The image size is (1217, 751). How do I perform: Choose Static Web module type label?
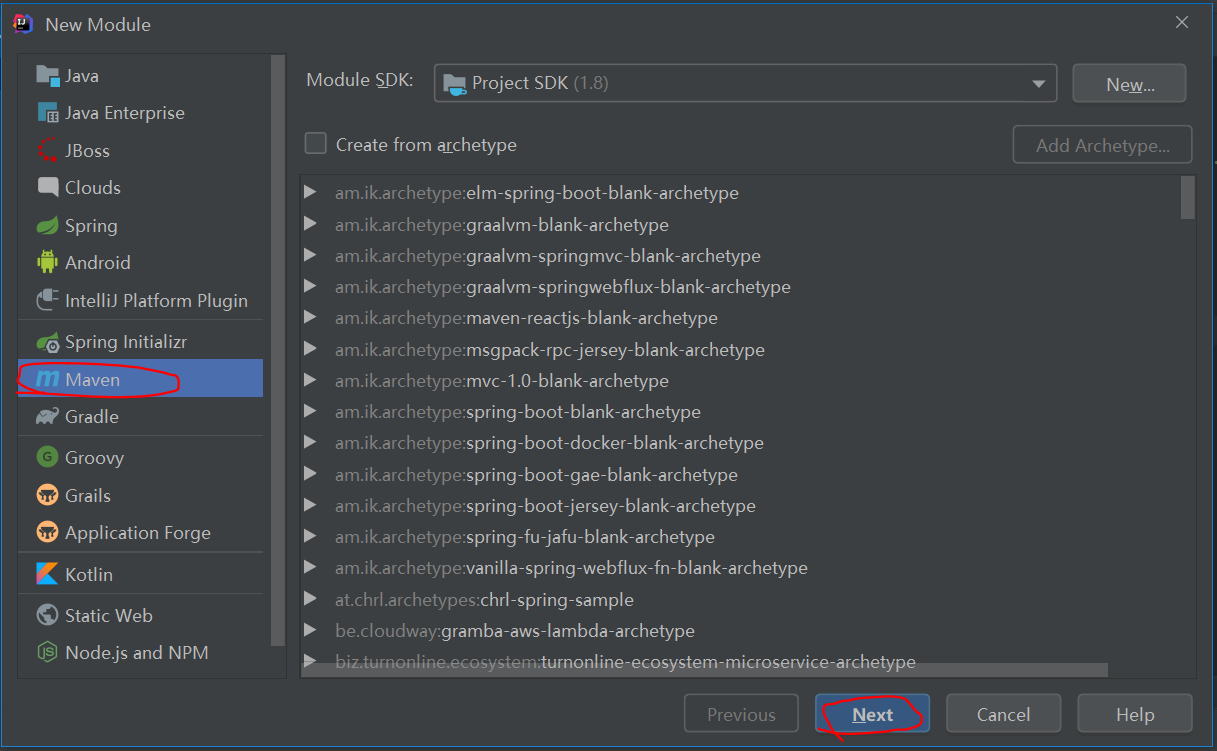tap(109, 615)
